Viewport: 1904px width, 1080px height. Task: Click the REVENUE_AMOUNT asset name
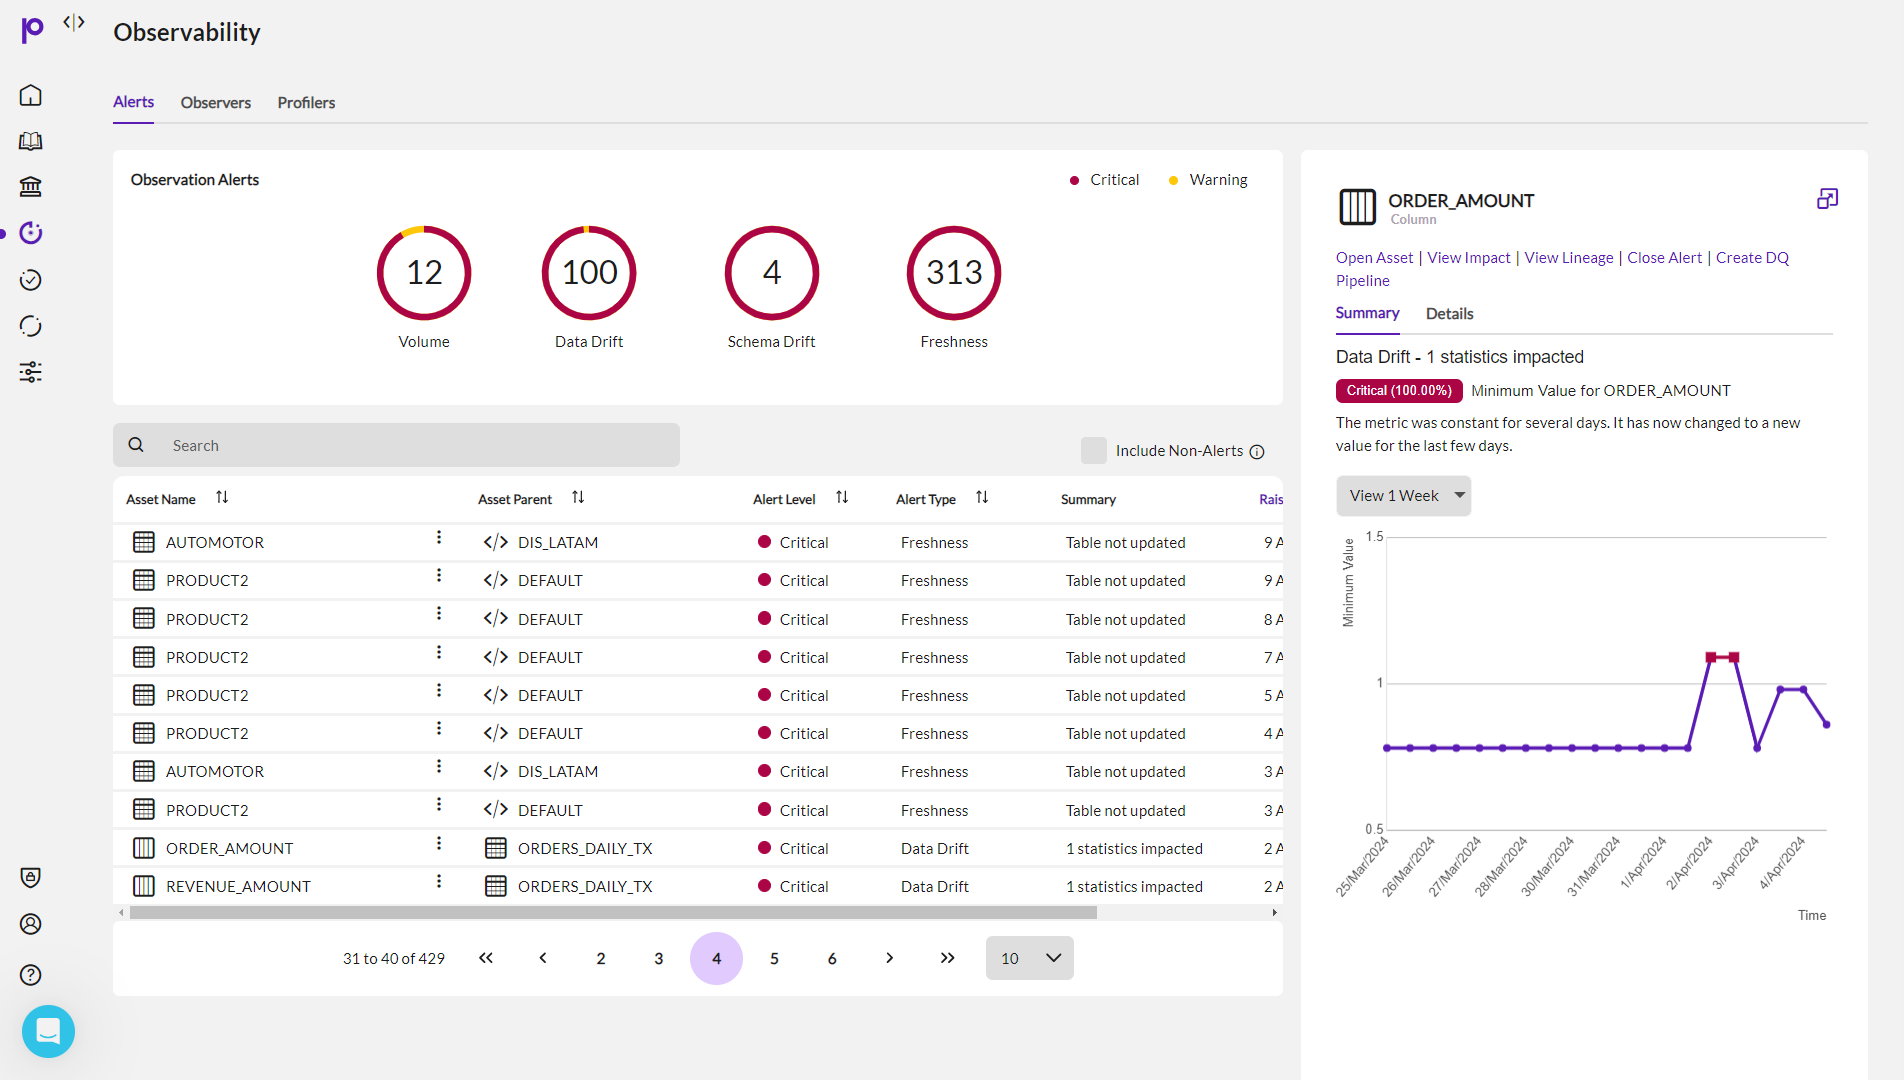[238, 887]
